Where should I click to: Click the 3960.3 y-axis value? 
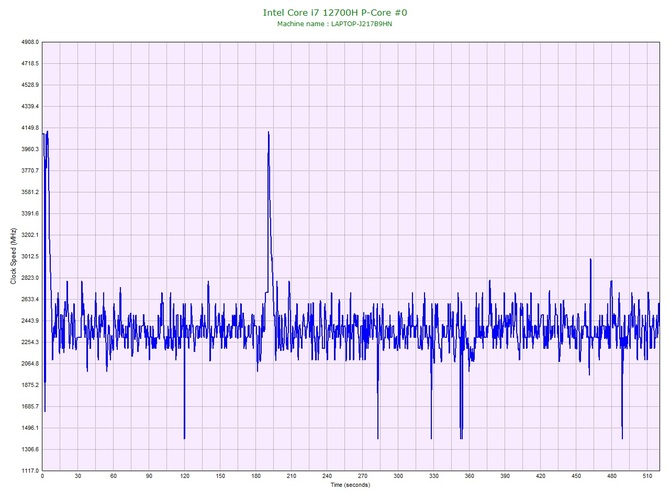point(30,150)
